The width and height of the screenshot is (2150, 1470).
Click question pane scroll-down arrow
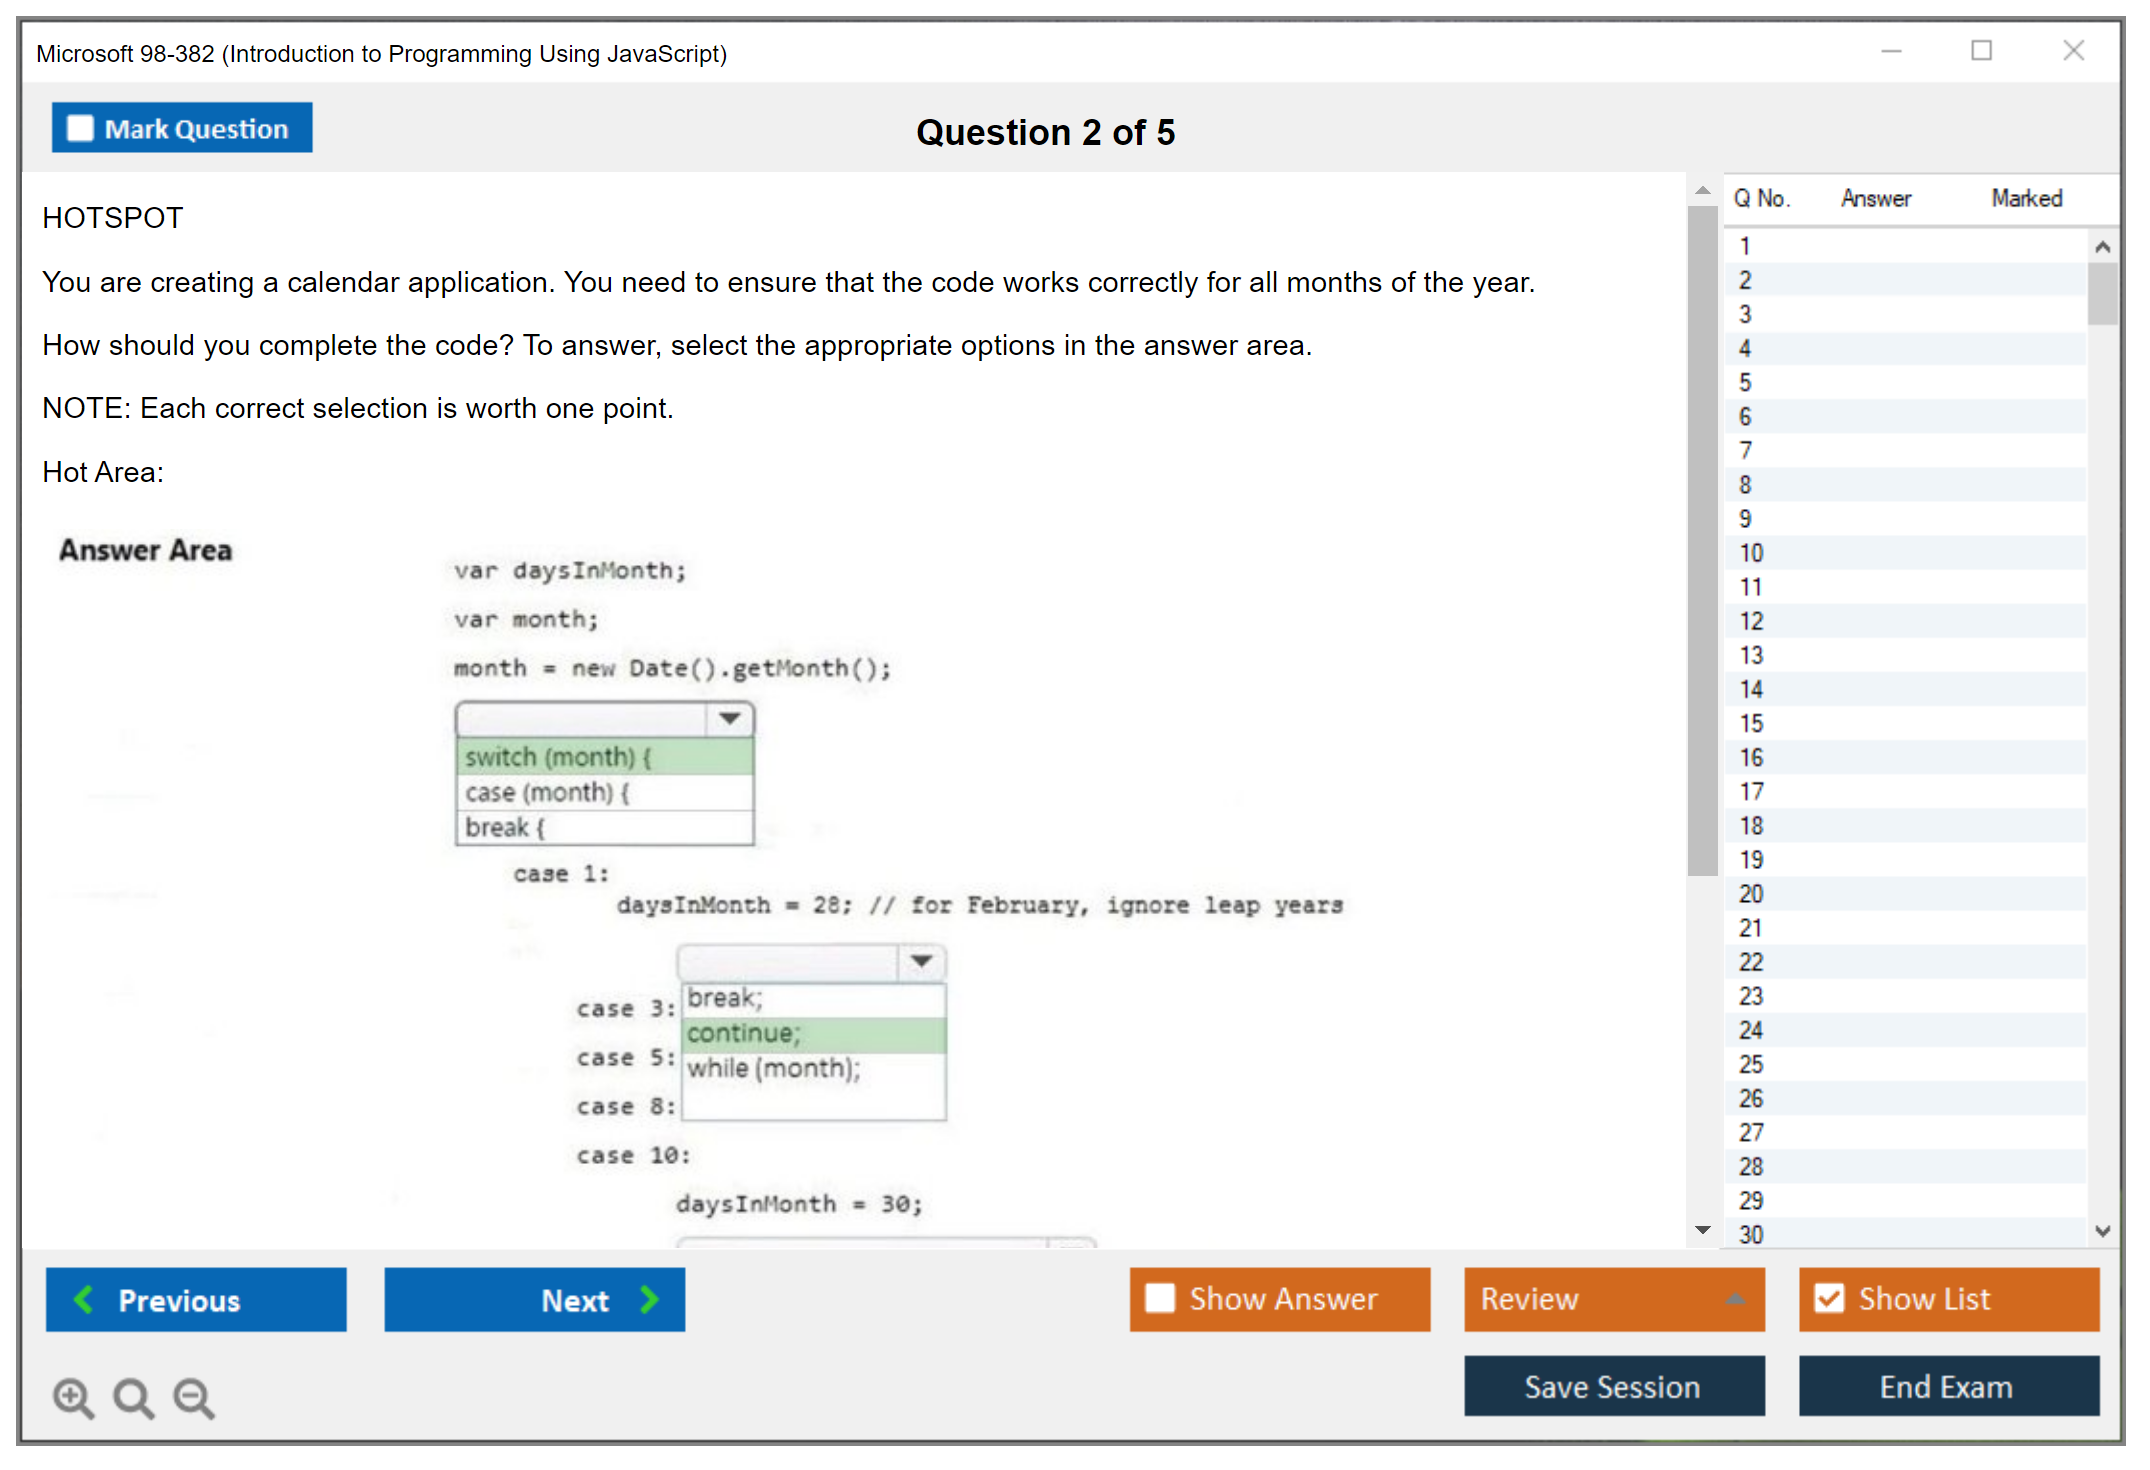coord(1702,1230)
